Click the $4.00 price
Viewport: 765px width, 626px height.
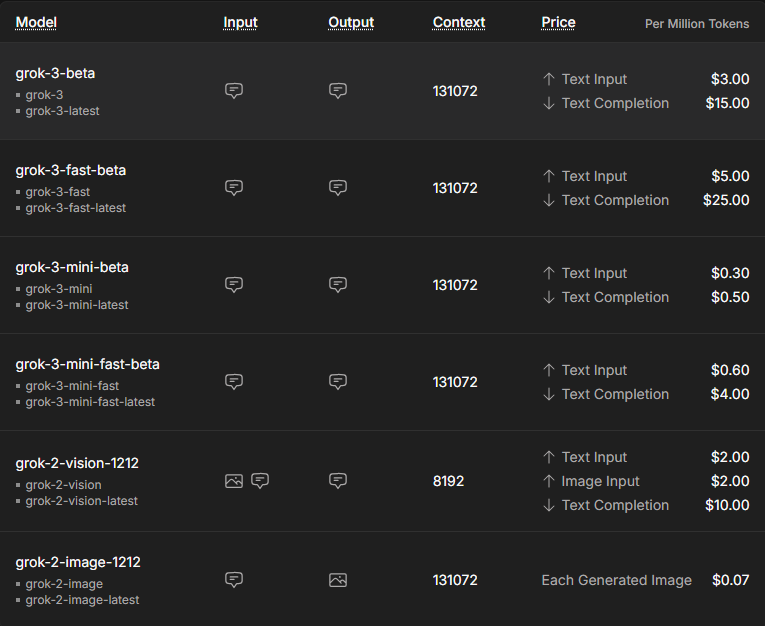click(730, 394)
